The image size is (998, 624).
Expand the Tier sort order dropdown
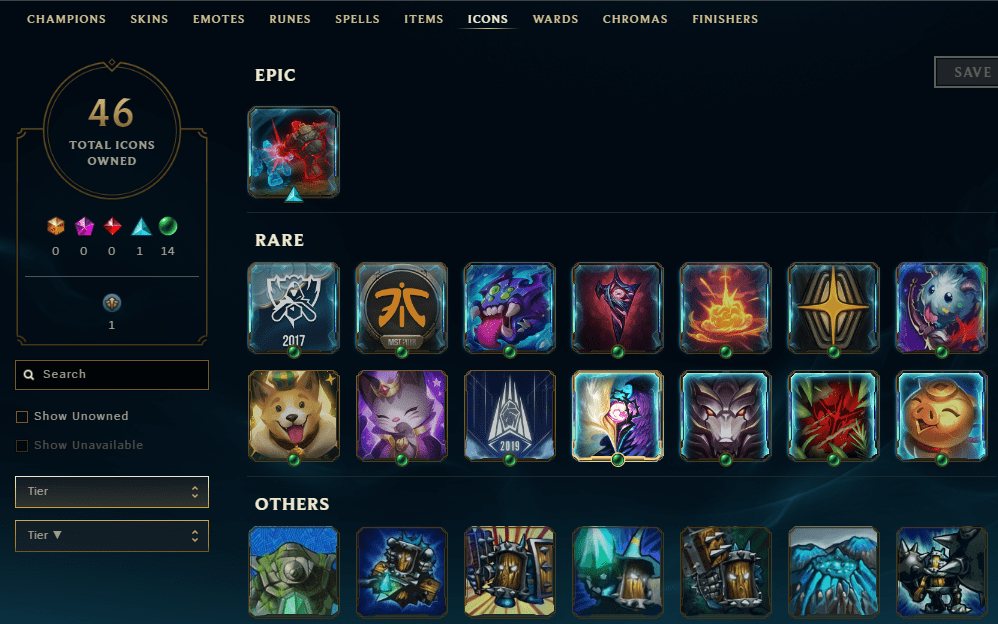pyautogui.click(x=112, y=535)
